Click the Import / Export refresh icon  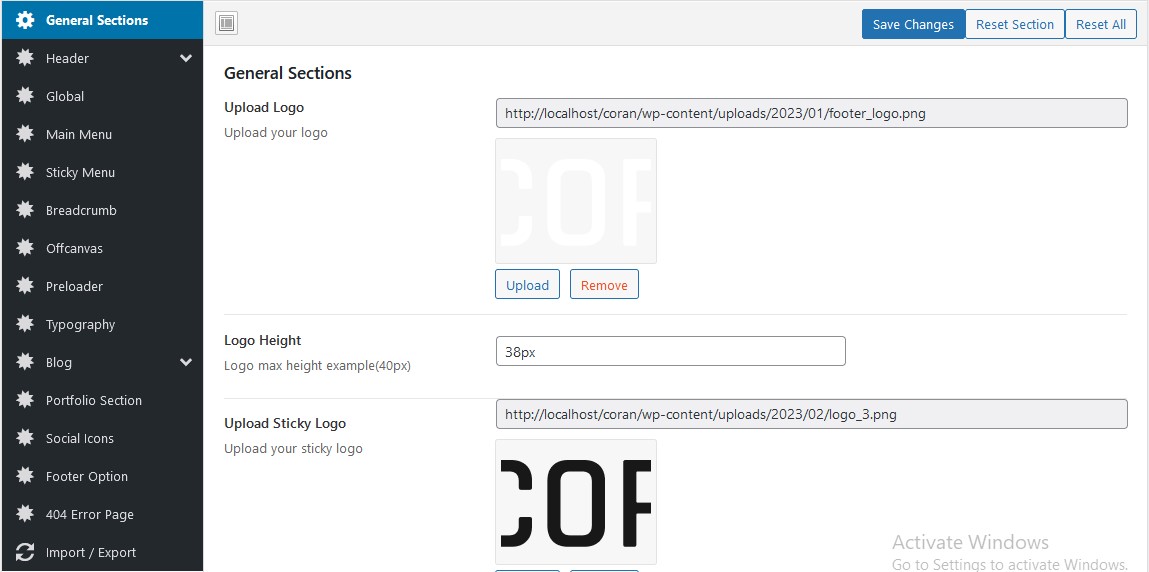click(x=25, y=552)
